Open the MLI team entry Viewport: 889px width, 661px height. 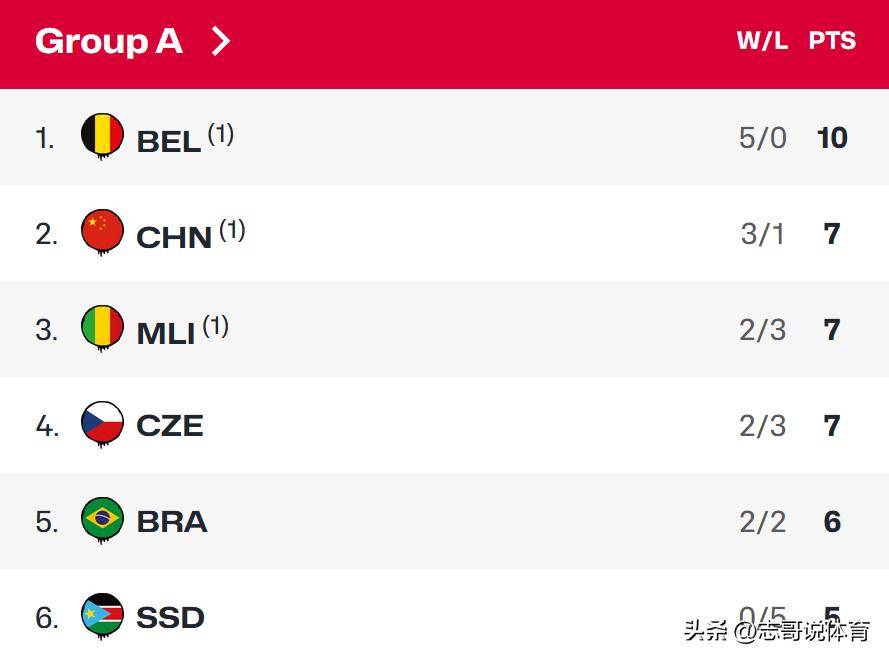[165, 333]
